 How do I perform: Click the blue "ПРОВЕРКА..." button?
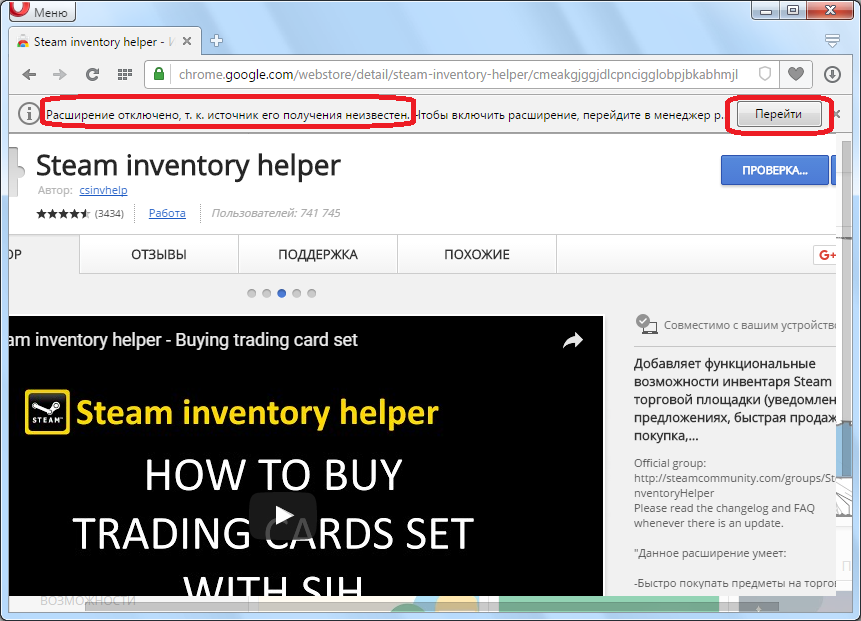[x=775, y=170]
